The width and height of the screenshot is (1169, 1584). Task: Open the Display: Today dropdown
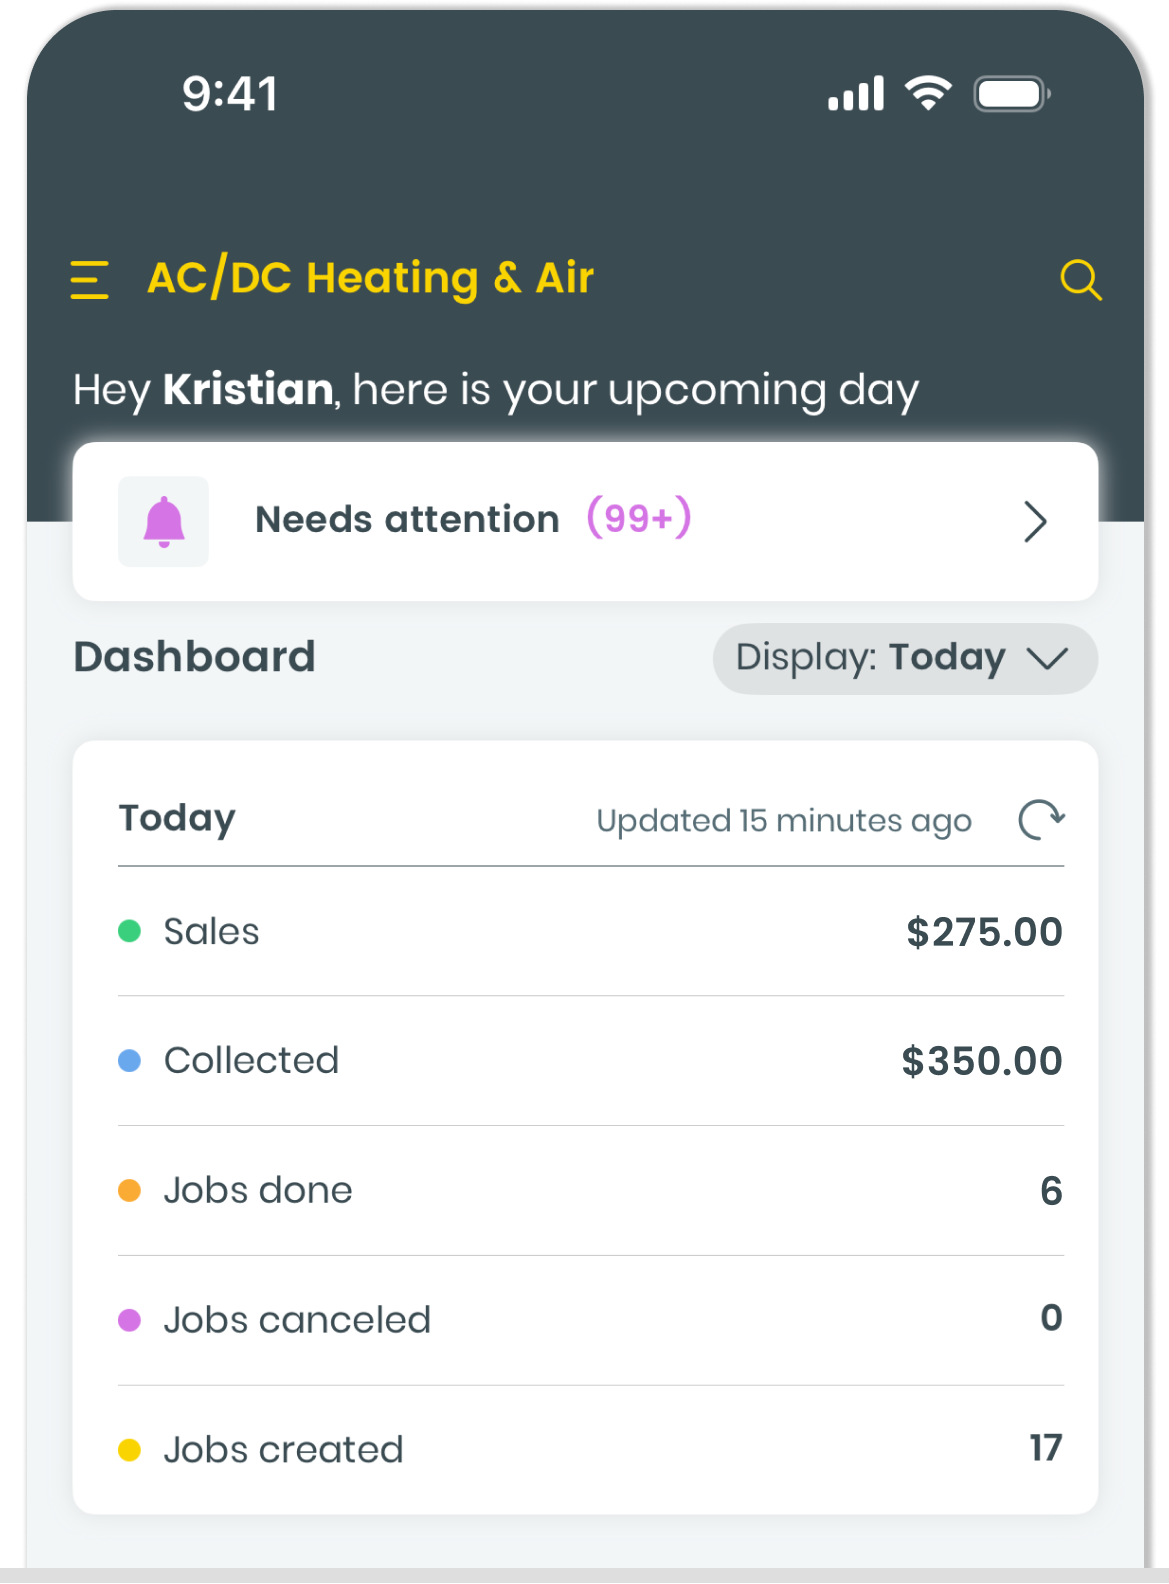[x=905, y=658]
